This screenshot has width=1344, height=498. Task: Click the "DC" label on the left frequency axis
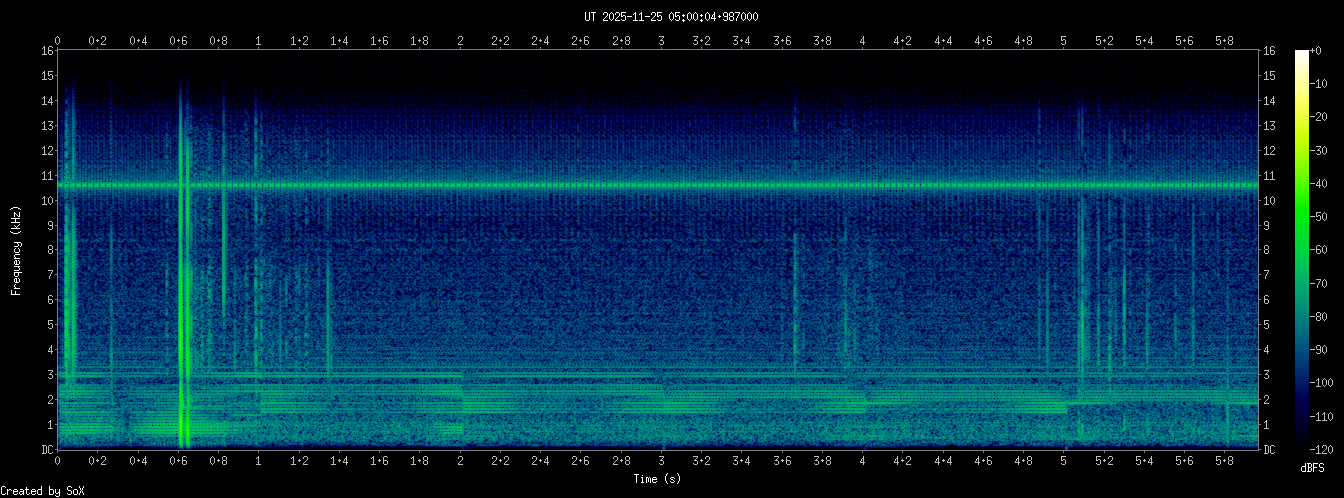click(46, 449)
